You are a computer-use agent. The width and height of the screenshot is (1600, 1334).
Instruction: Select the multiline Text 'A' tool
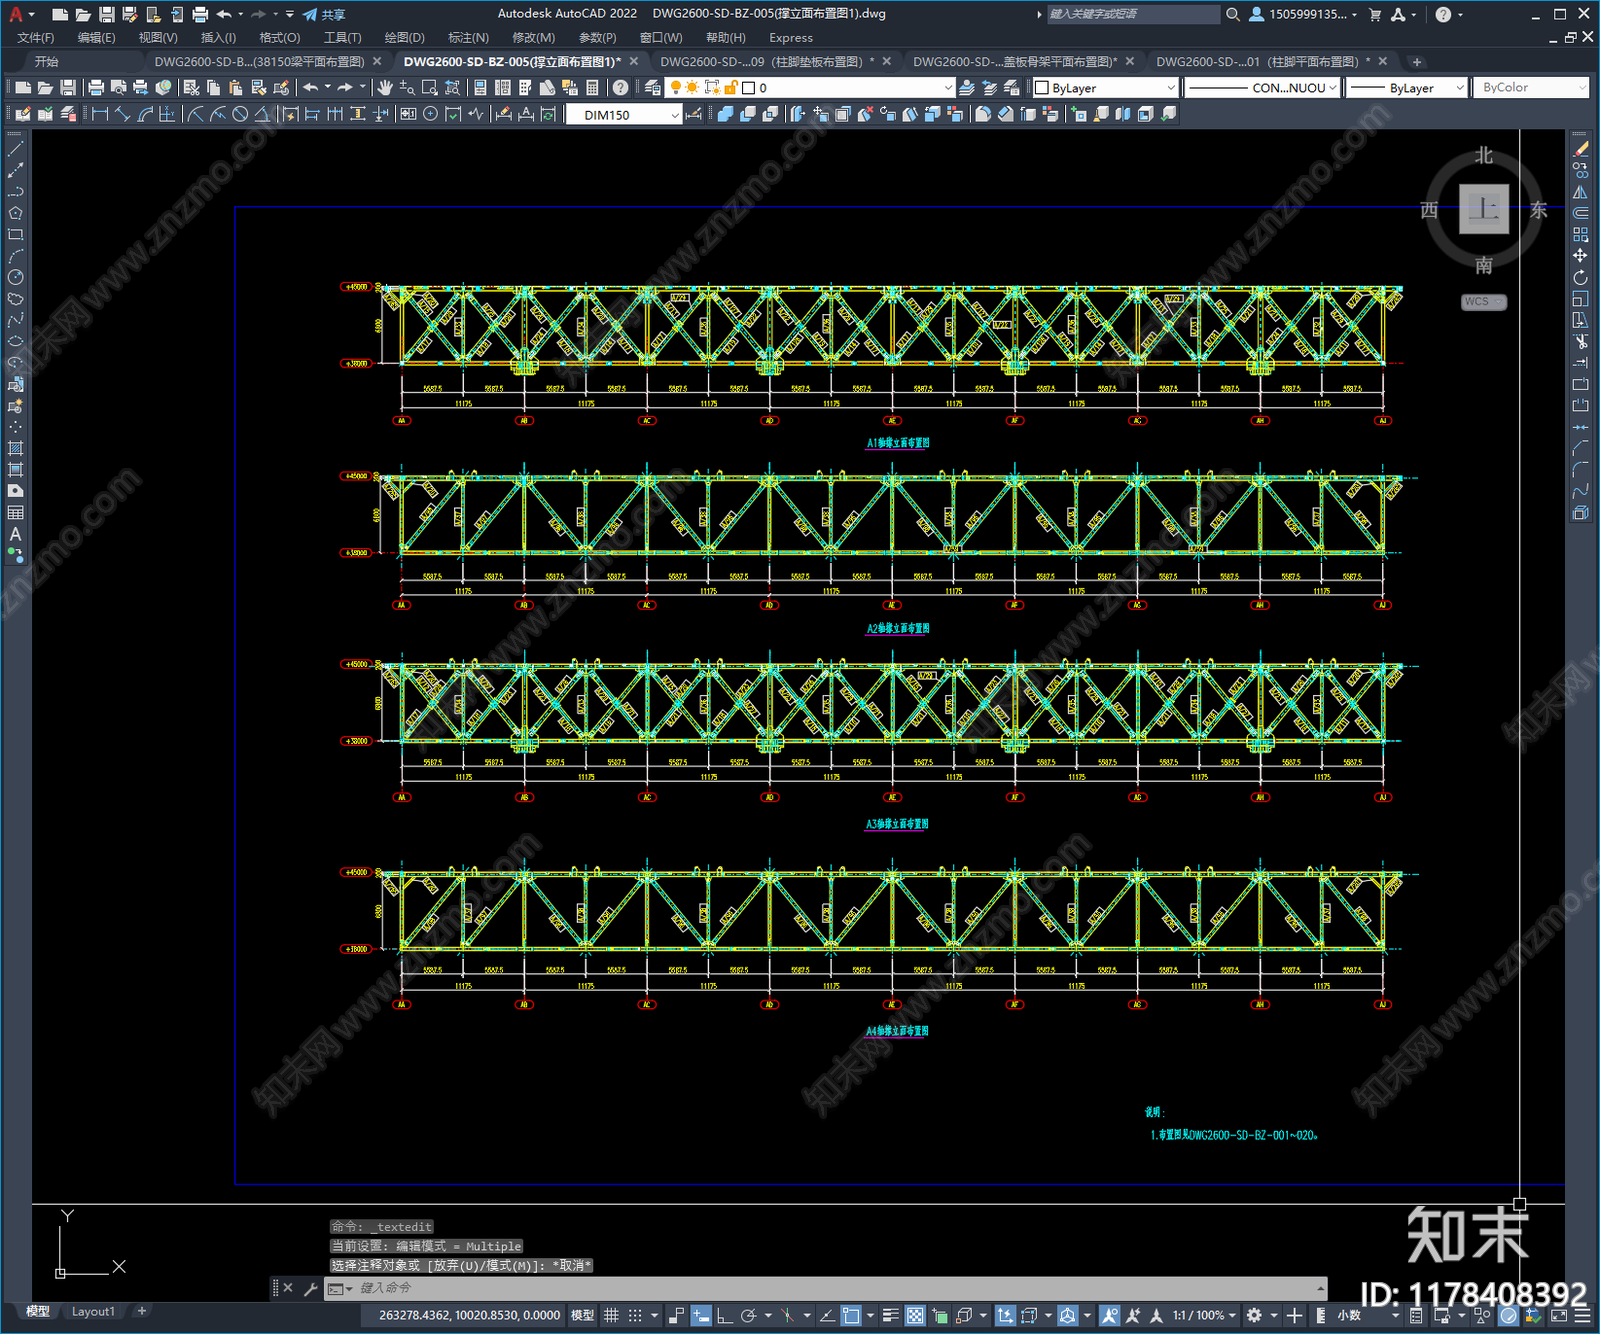pos(15,534)
